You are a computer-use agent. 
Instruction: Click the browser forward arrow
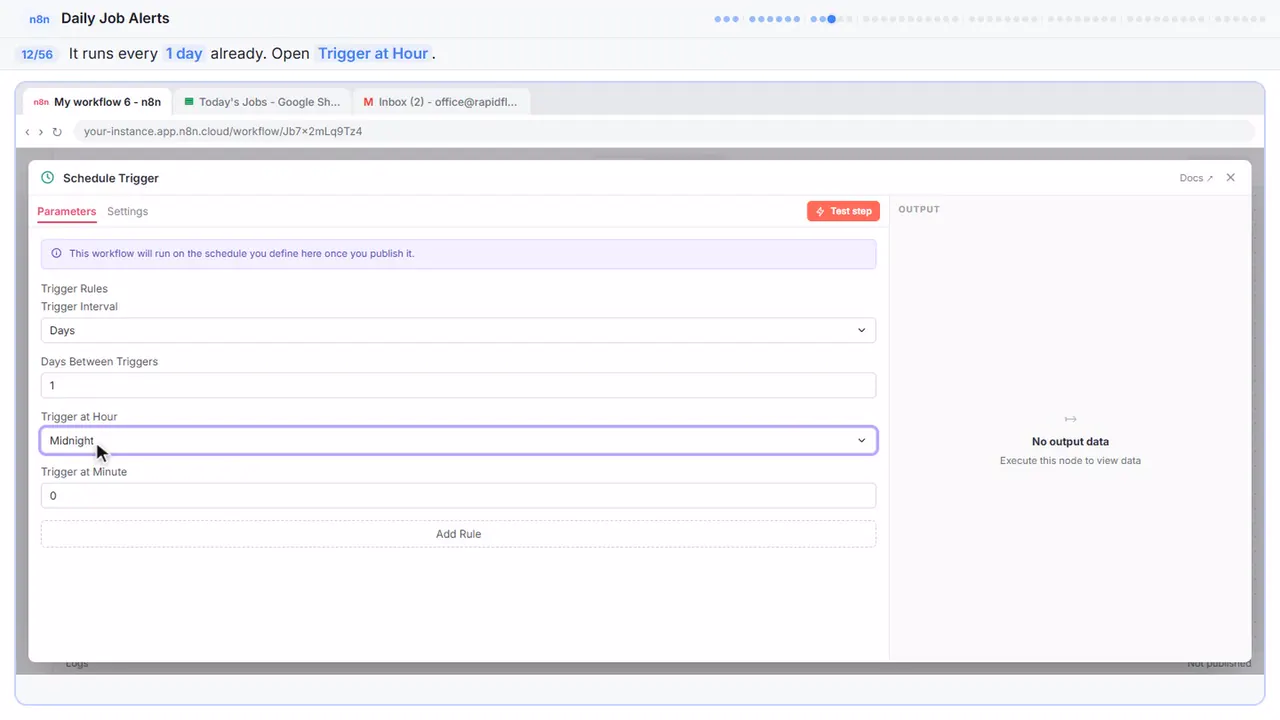coord(41,131)
